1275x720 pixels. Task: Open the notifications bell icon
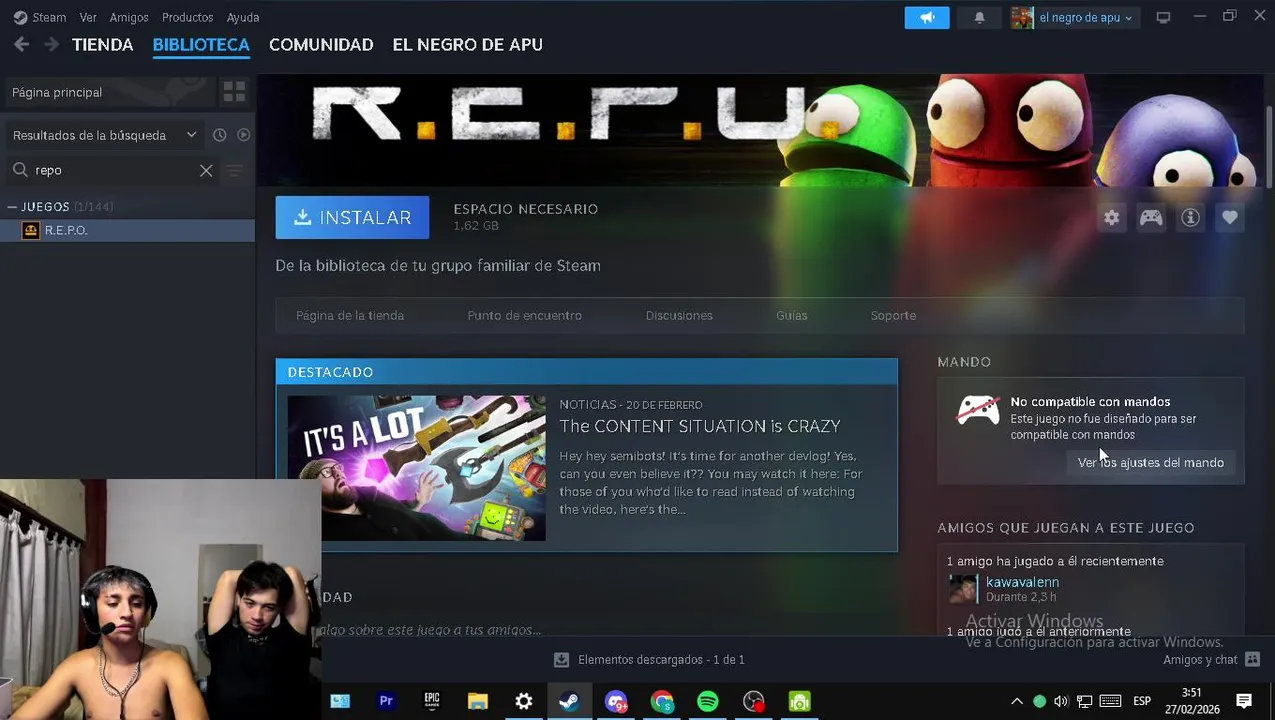[x=979, y=18]
